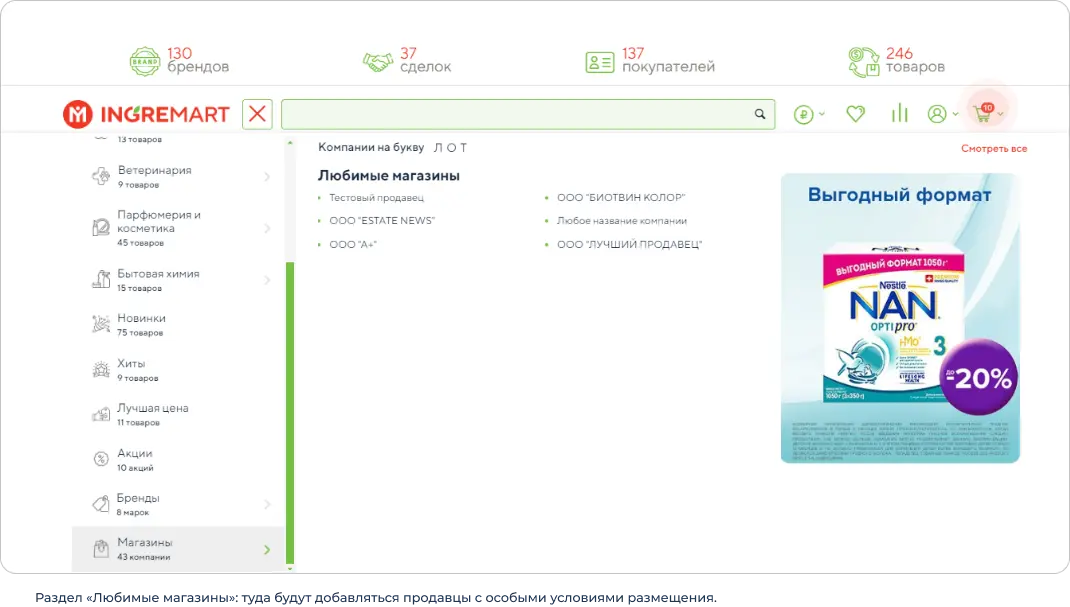Viewport: 1070px width, 607px height.
Task: Click the Любимые магазины heading
Action: coord(388,175)
